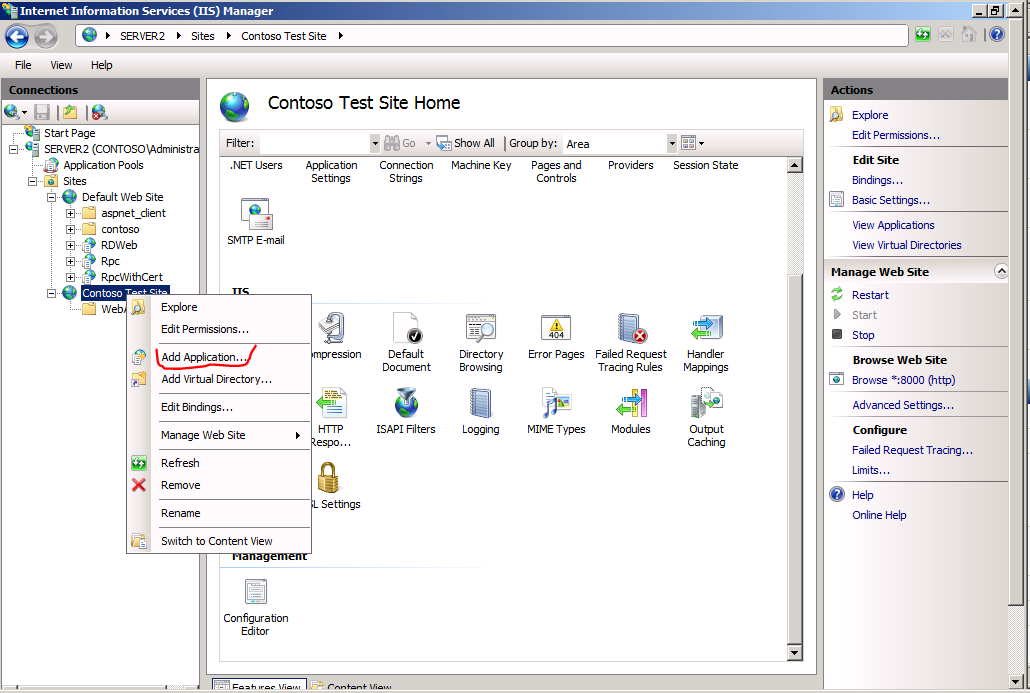Viewport: 1030px width, 693px height.
Task: Open Manage Web Site submenu
Action: 219,435
